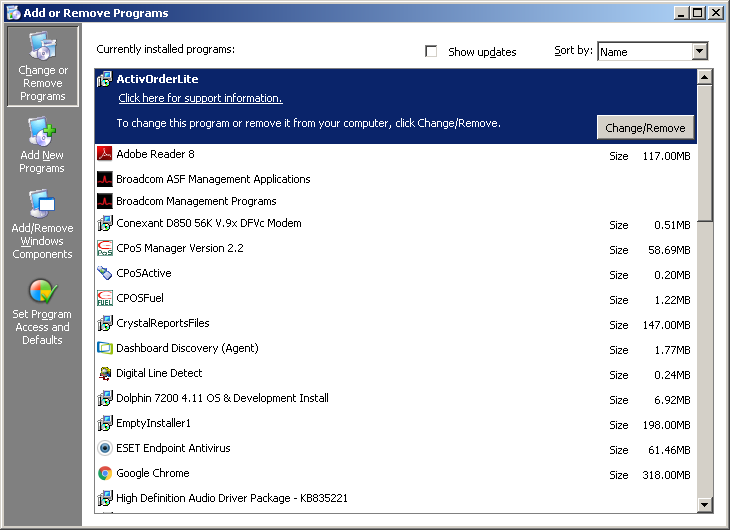Click the Conexant D850 modem icon
The image size is (730, 530).
105,223
